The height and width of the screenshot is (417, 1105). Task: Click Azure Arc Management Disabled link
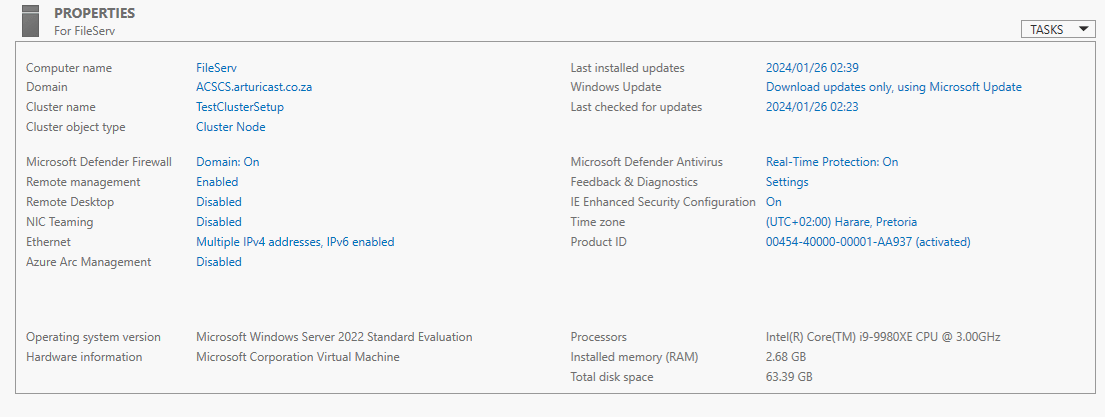coord(219,262)
